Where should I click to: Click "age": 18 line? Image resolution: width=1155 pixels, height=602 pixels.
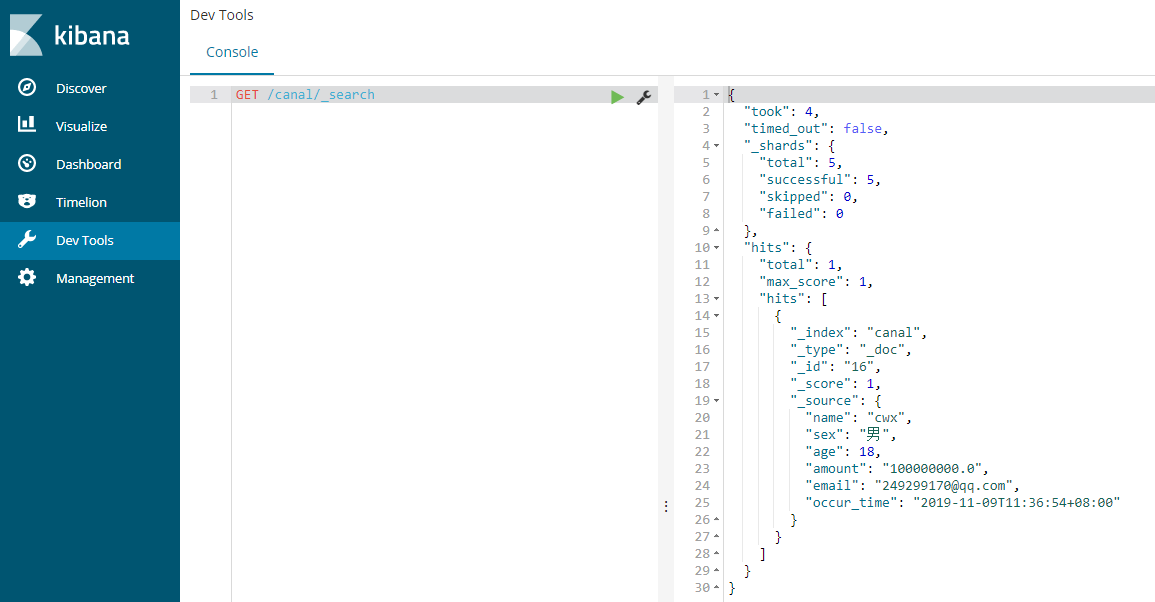point(843,452)
